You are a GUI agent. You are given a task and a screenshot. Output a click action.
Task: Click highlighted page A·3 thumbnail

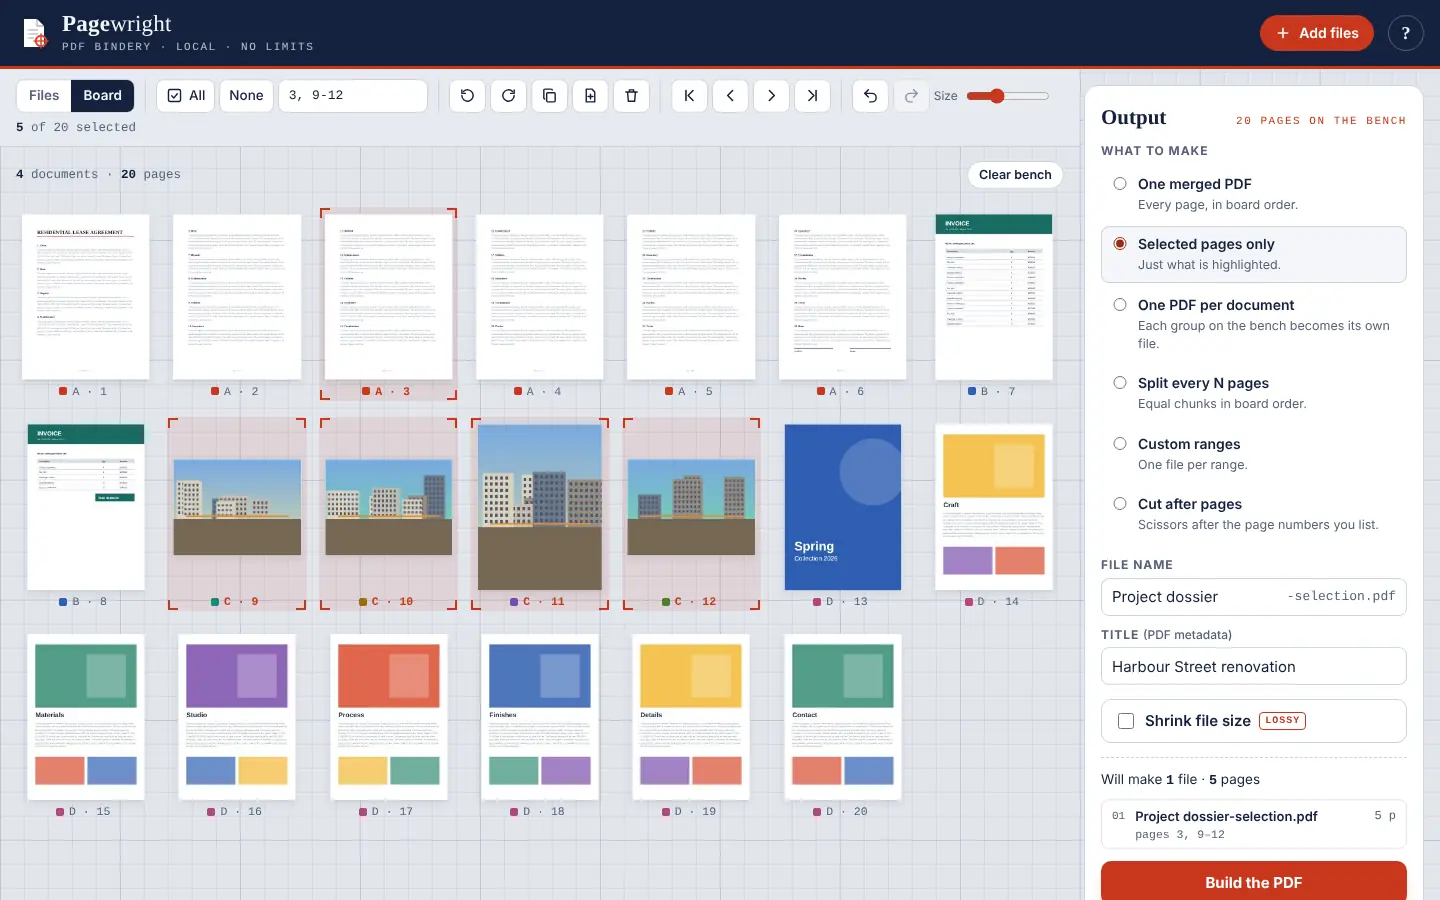click(x=389, y=297)
